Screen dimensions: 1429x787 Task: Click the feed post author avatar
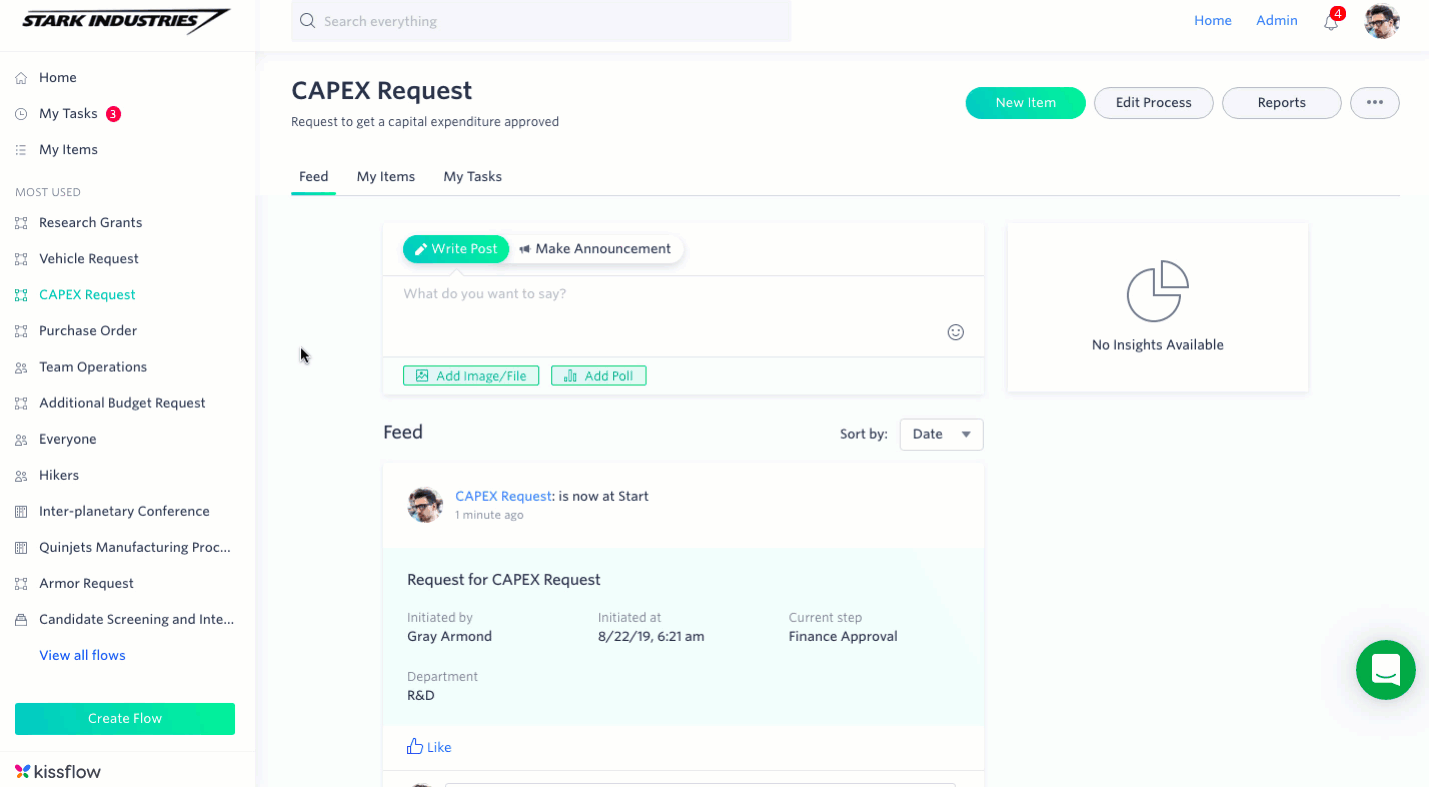pos(425,505)
